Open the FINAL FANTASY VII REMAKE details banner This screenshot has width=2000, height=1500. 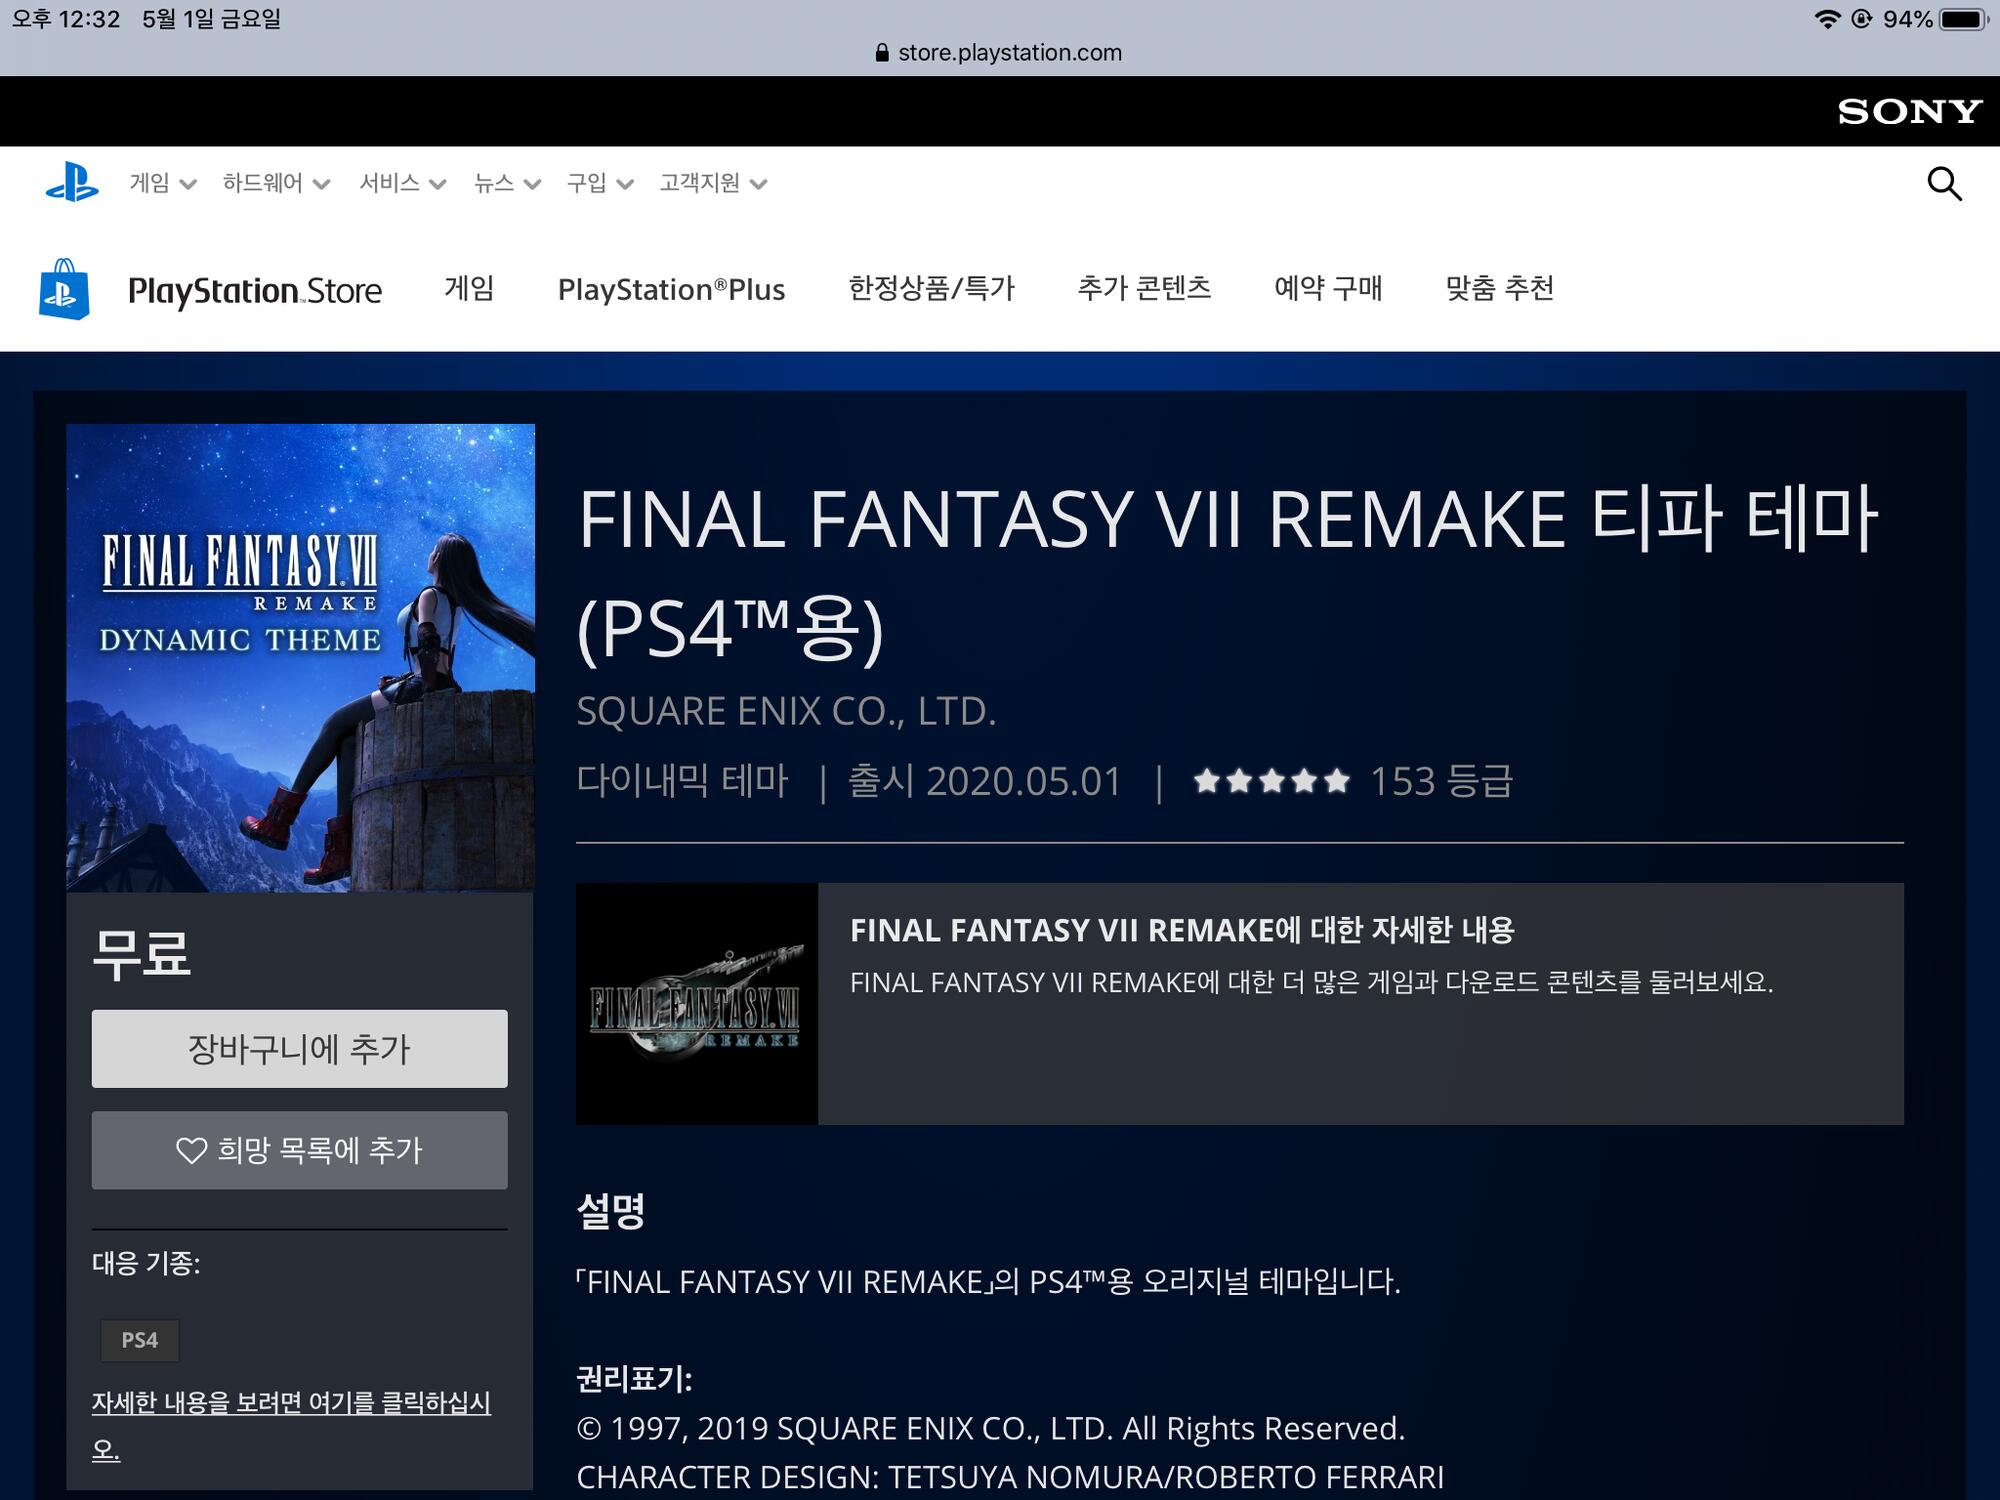(x=1239, y=1003)
